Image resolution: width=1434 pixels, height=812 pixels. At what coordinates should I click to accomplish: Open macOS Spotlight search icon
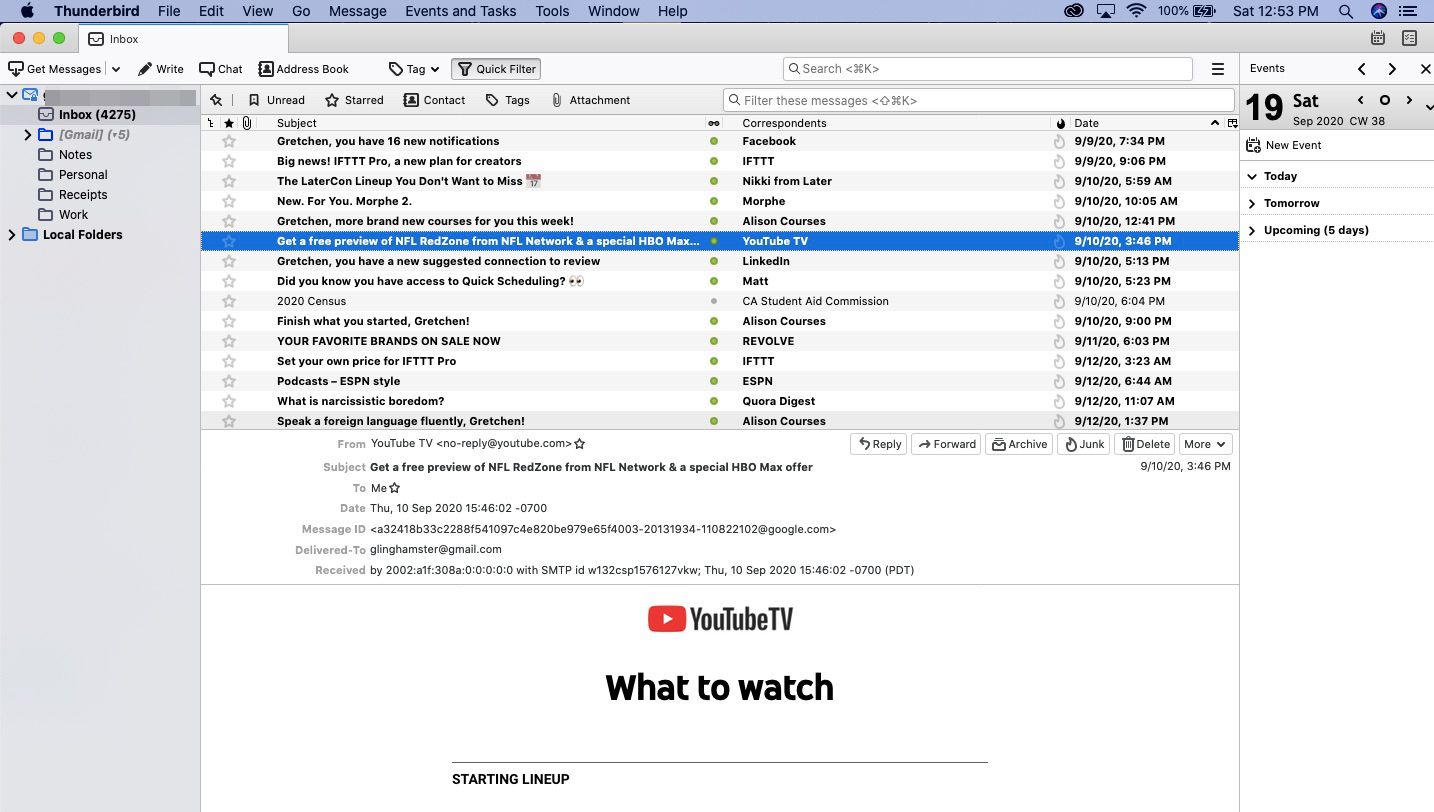pos(1345,11)
